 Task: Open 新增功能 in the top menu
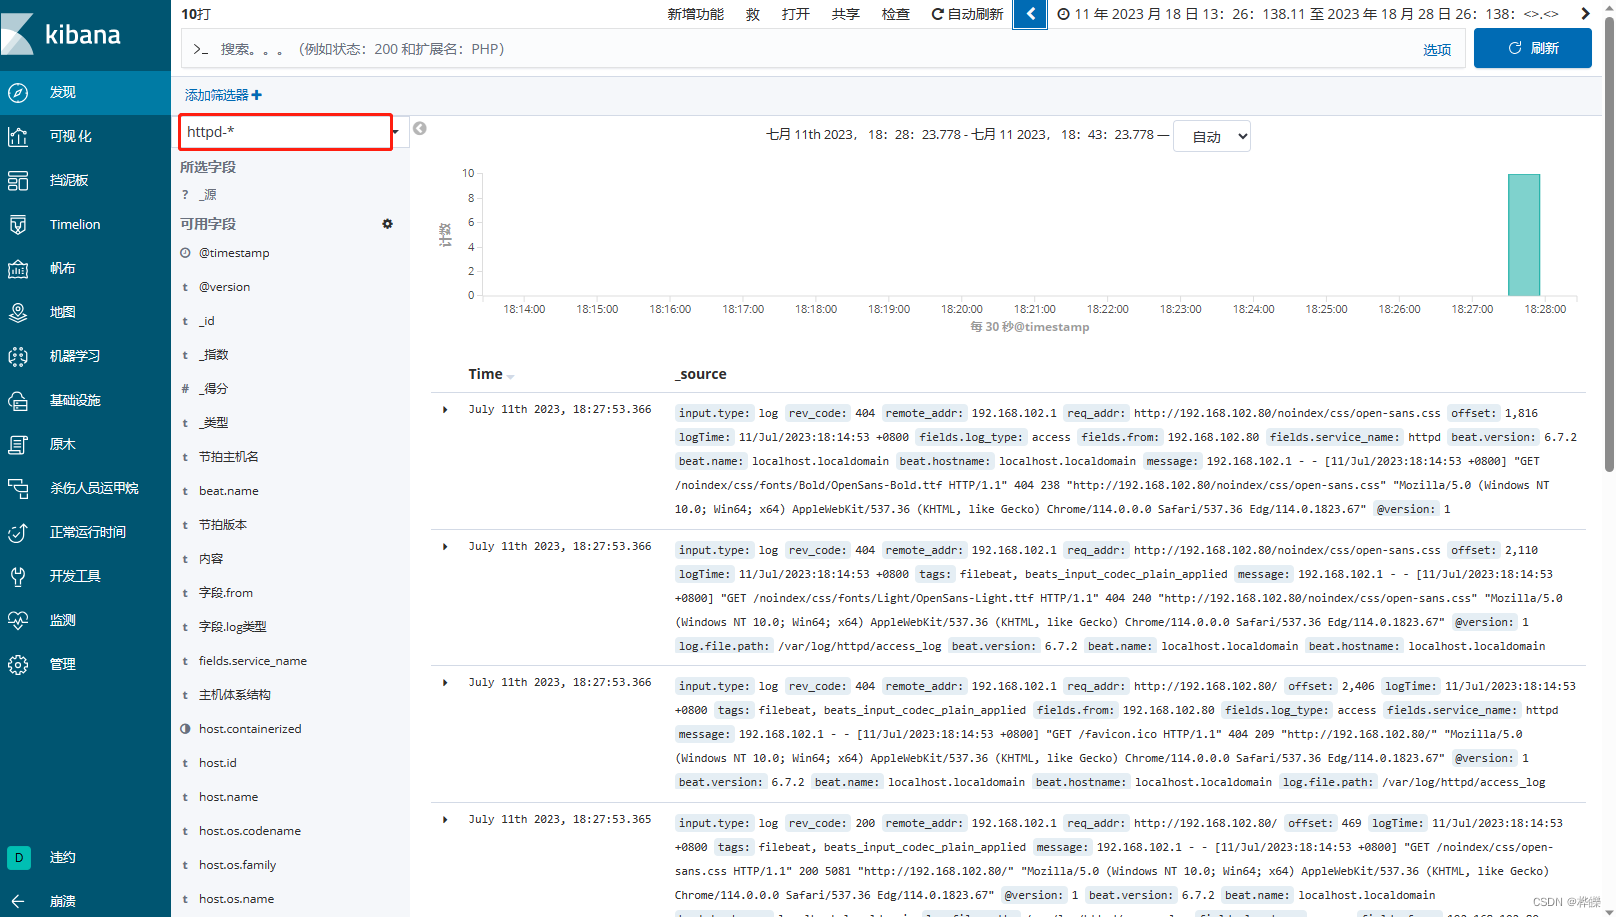[695, 14]
